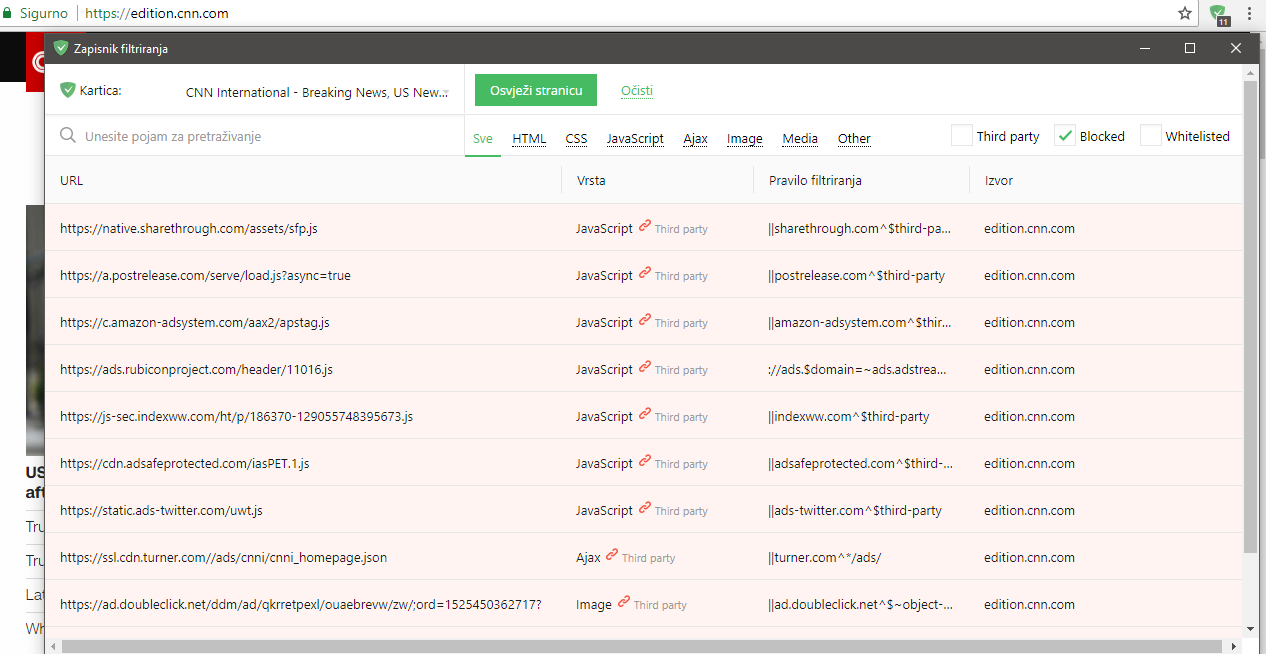Viewport: 1266px width, 654px height.
Task: Click the ||indexww.com^$third-party rule cell
Action: click(849, 416)
